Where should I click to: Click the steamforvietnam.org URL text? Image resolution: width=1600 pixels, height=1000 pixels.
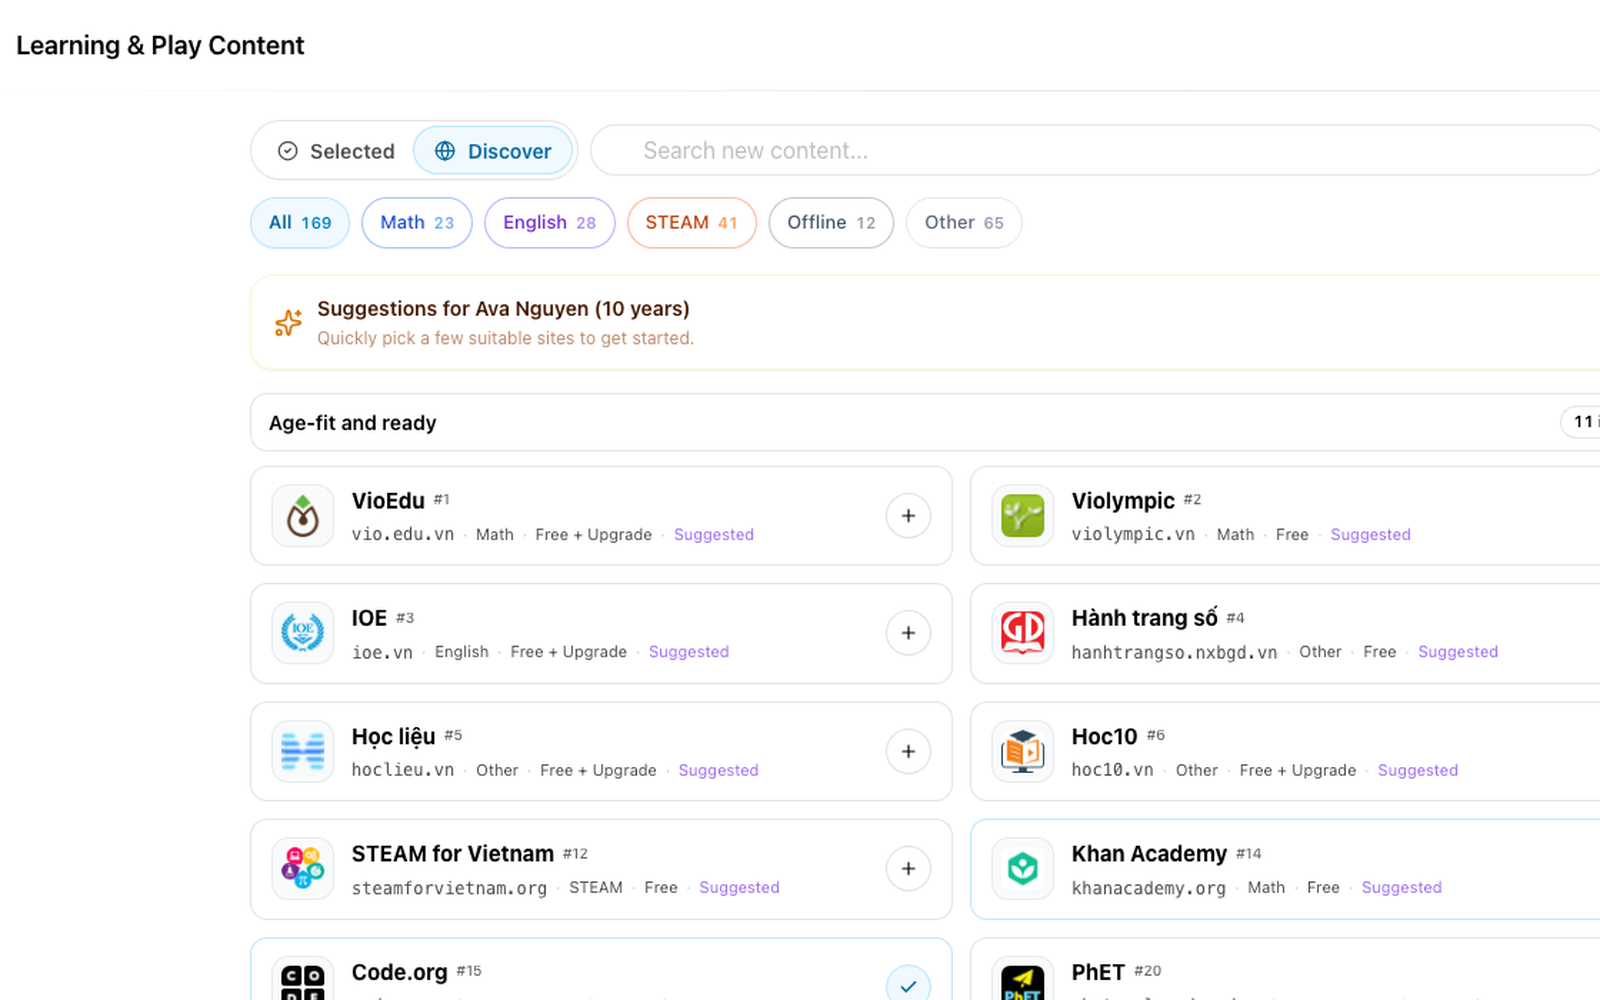pyautogui.click(x=449, y=888)
